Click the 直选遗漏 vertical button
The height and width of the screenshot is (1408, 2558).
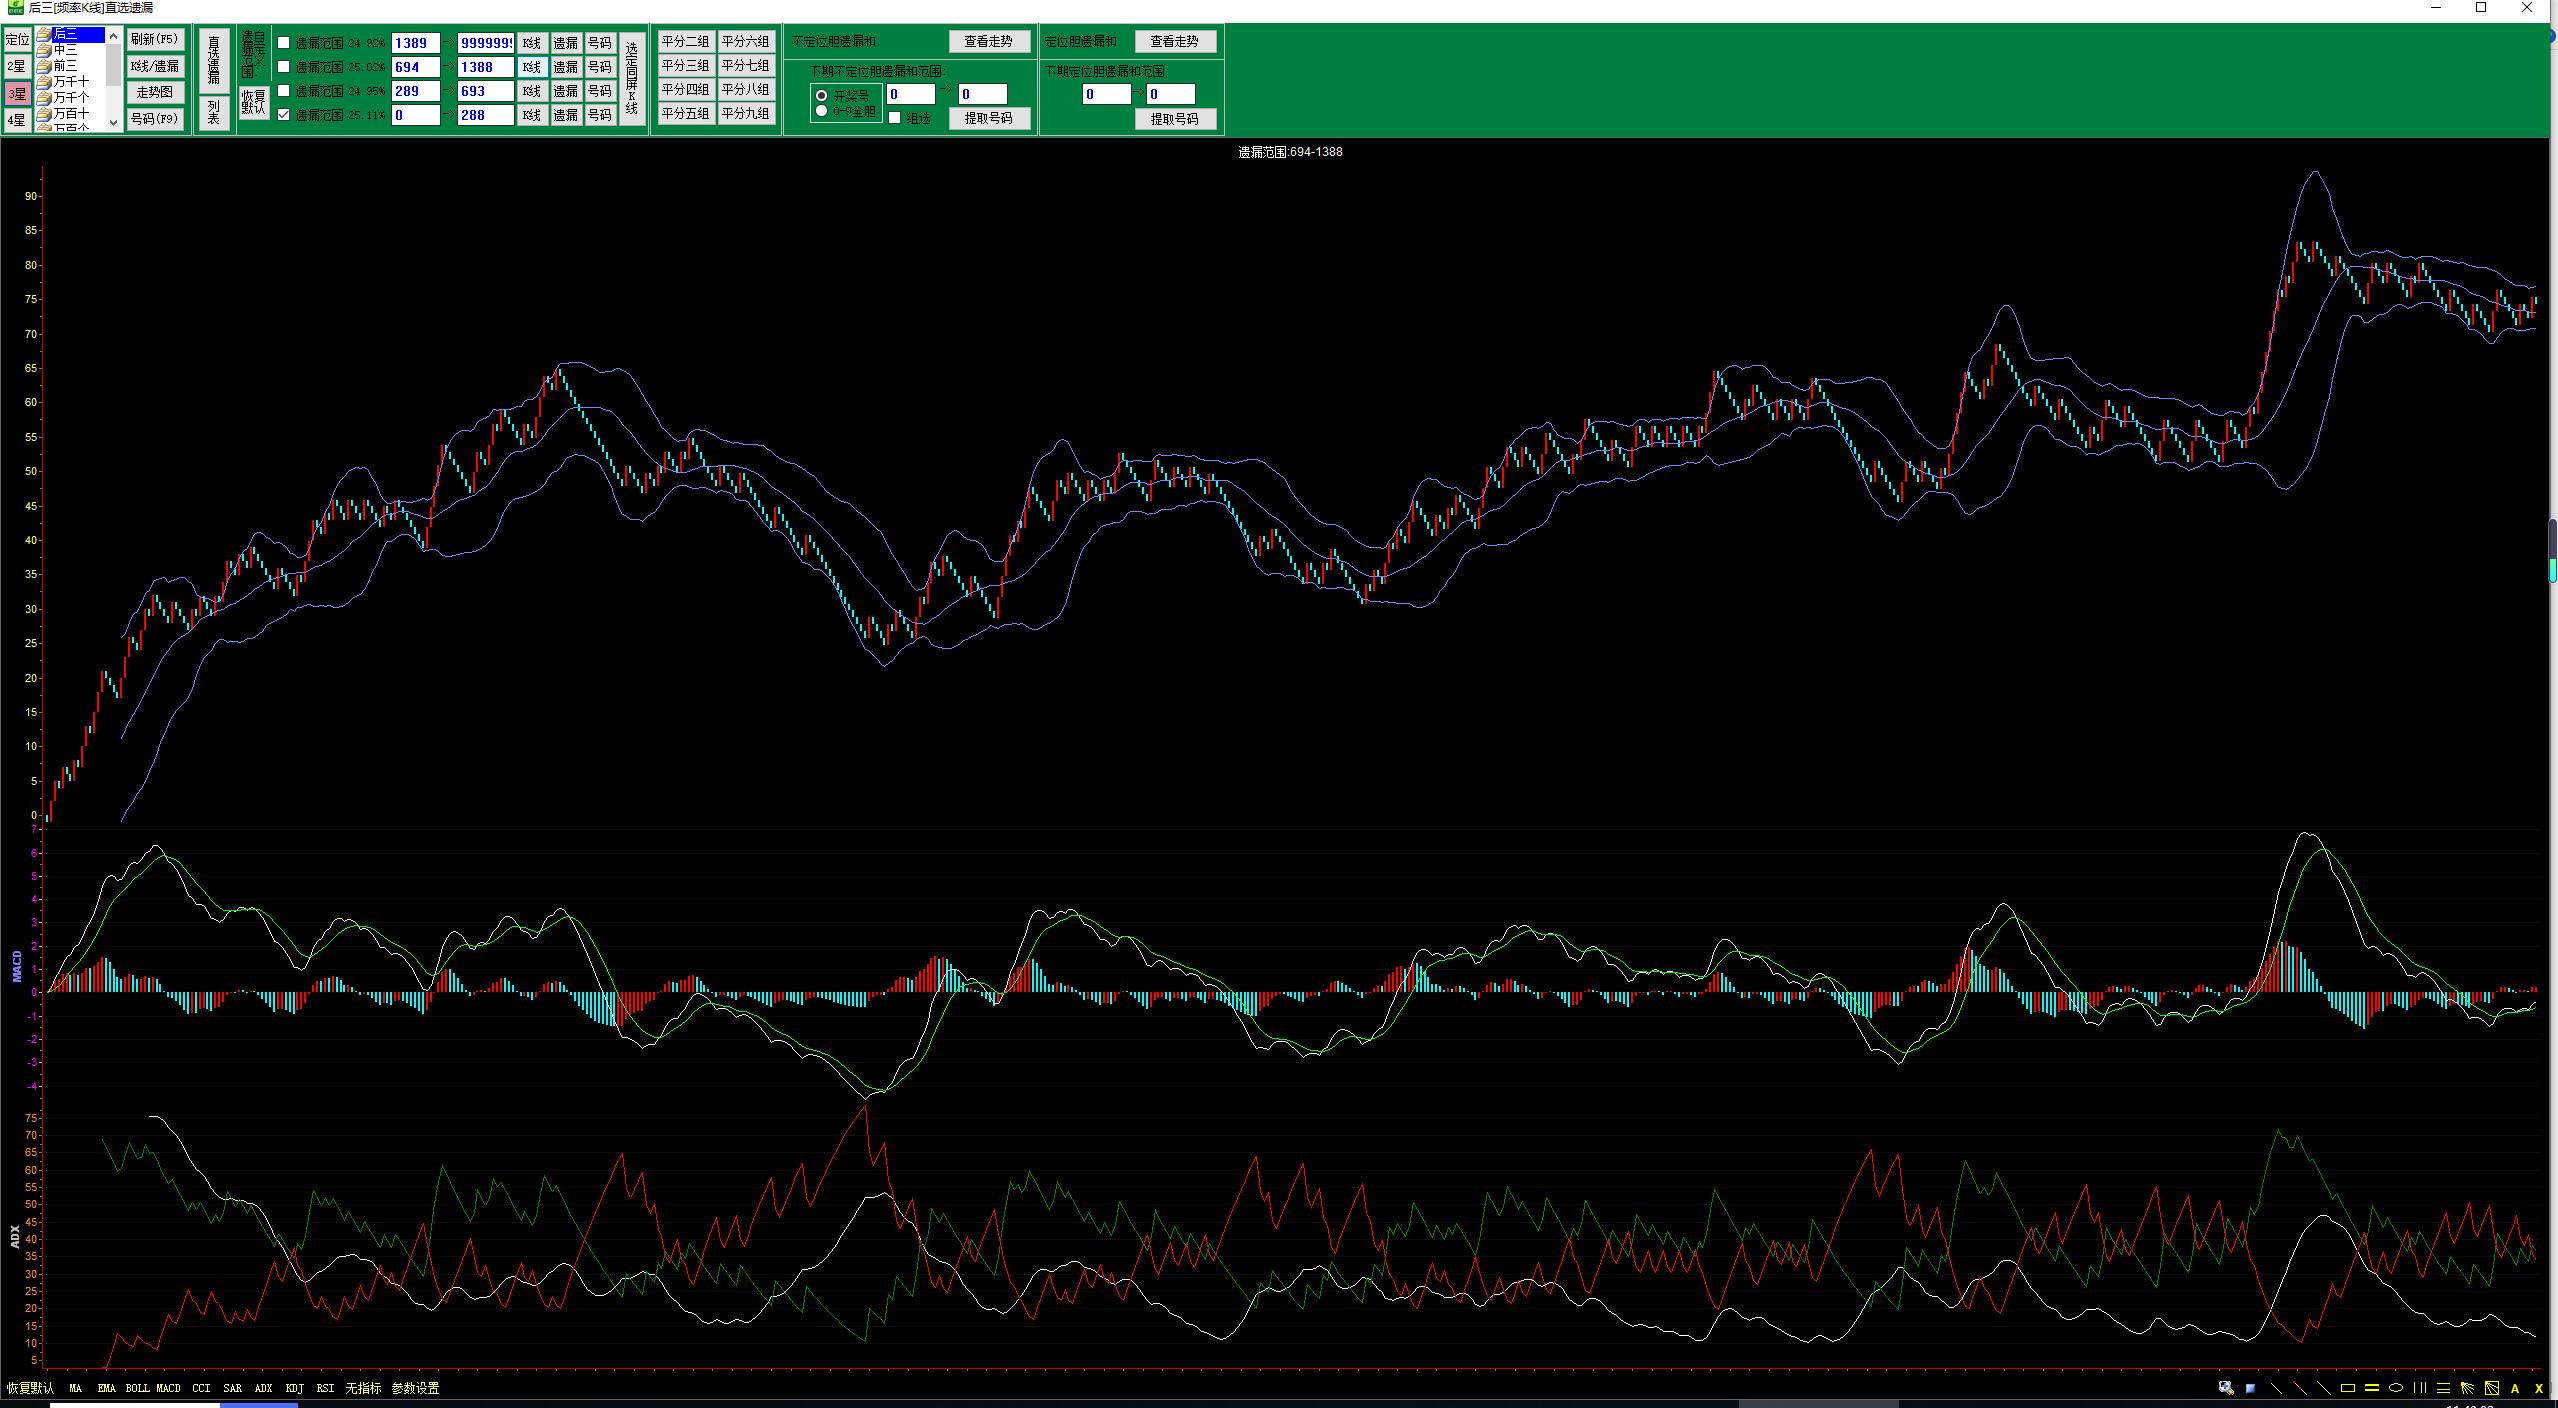coord(214,60)
